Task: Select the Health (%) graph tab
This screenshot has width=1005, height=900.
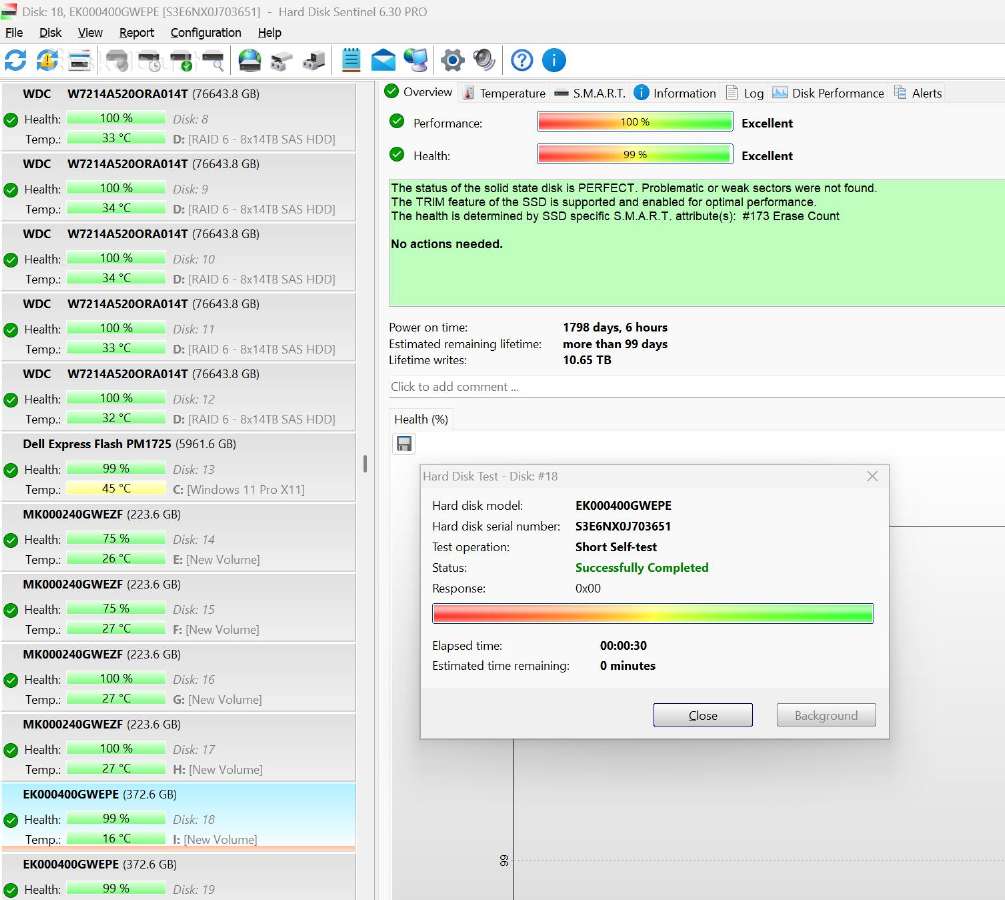Action: [421, 419]
